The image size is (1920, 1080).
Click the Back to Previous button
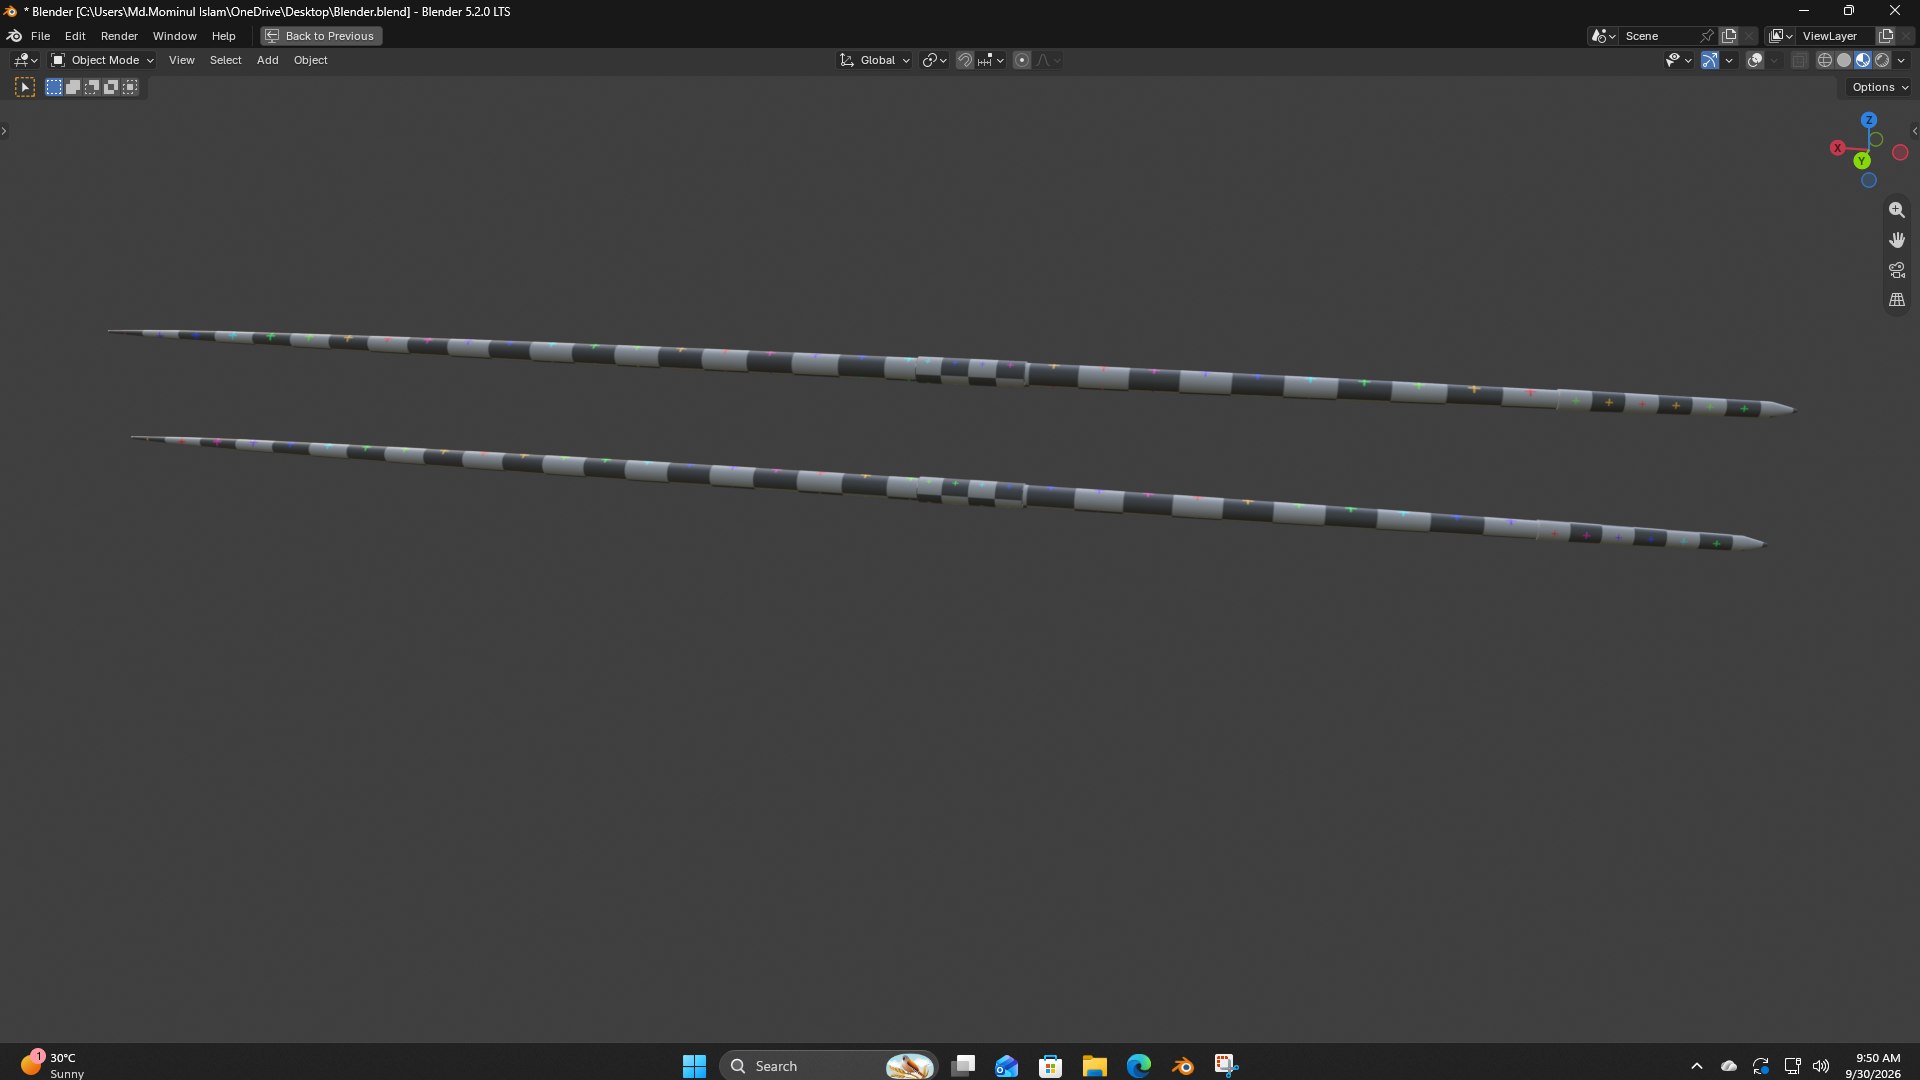[321, 36]
